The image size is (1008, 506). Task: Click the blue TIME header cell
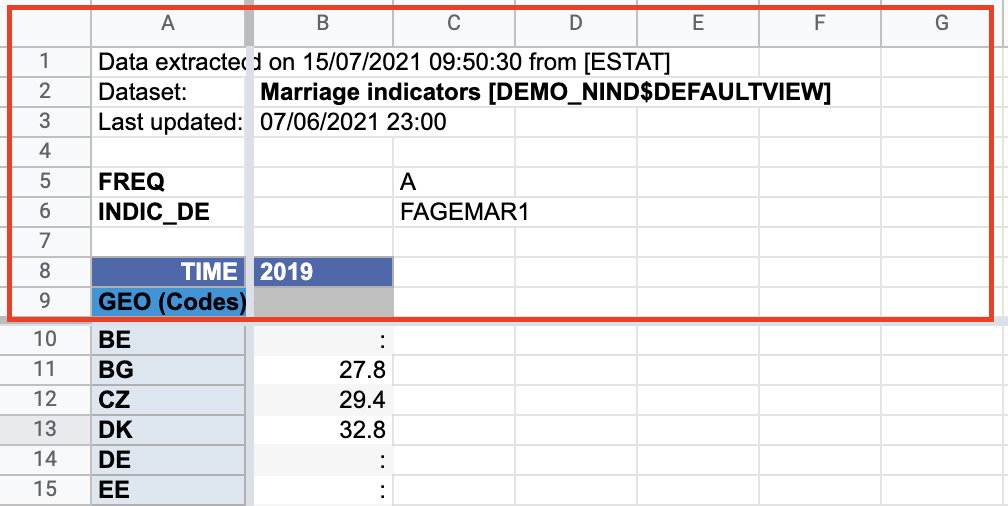coord(167,271)
